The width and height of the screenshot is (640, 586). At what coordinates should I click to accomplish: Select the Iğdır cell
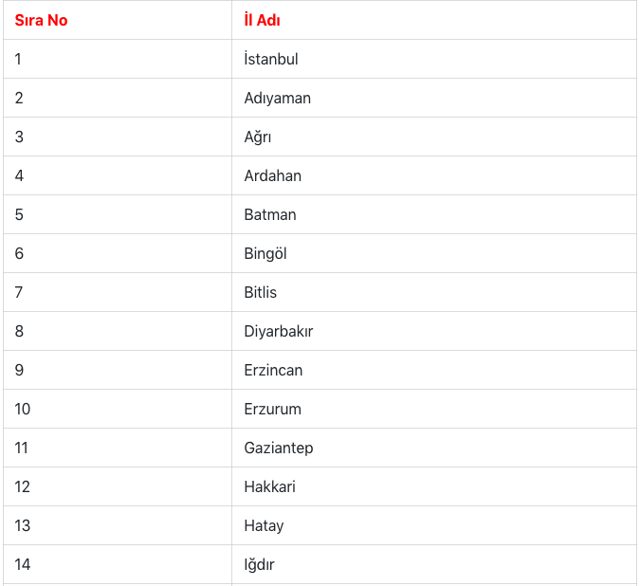tap(261, 565)
